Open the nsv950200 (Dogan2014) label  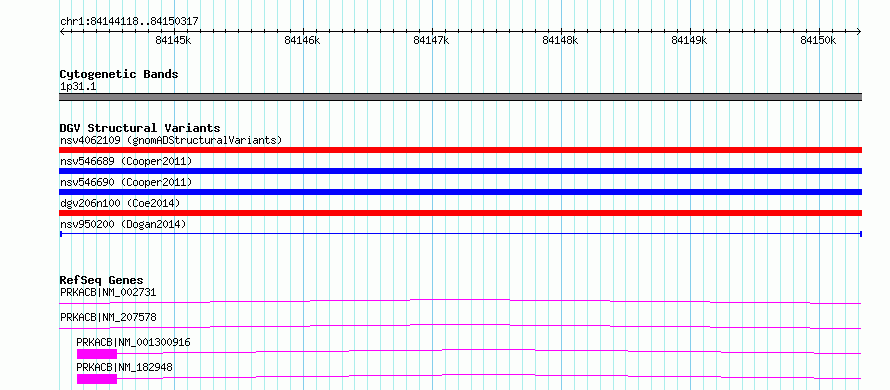point(123,224)
